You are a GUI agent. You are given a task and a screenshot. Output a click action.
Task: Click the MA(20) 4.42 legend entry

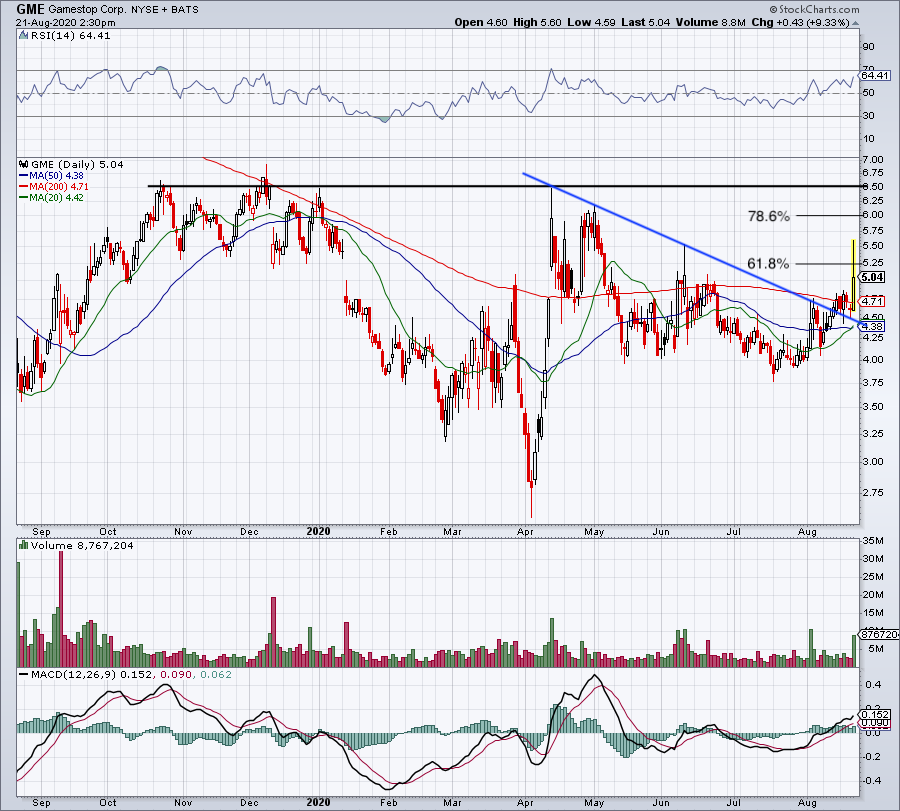[52, 197]
